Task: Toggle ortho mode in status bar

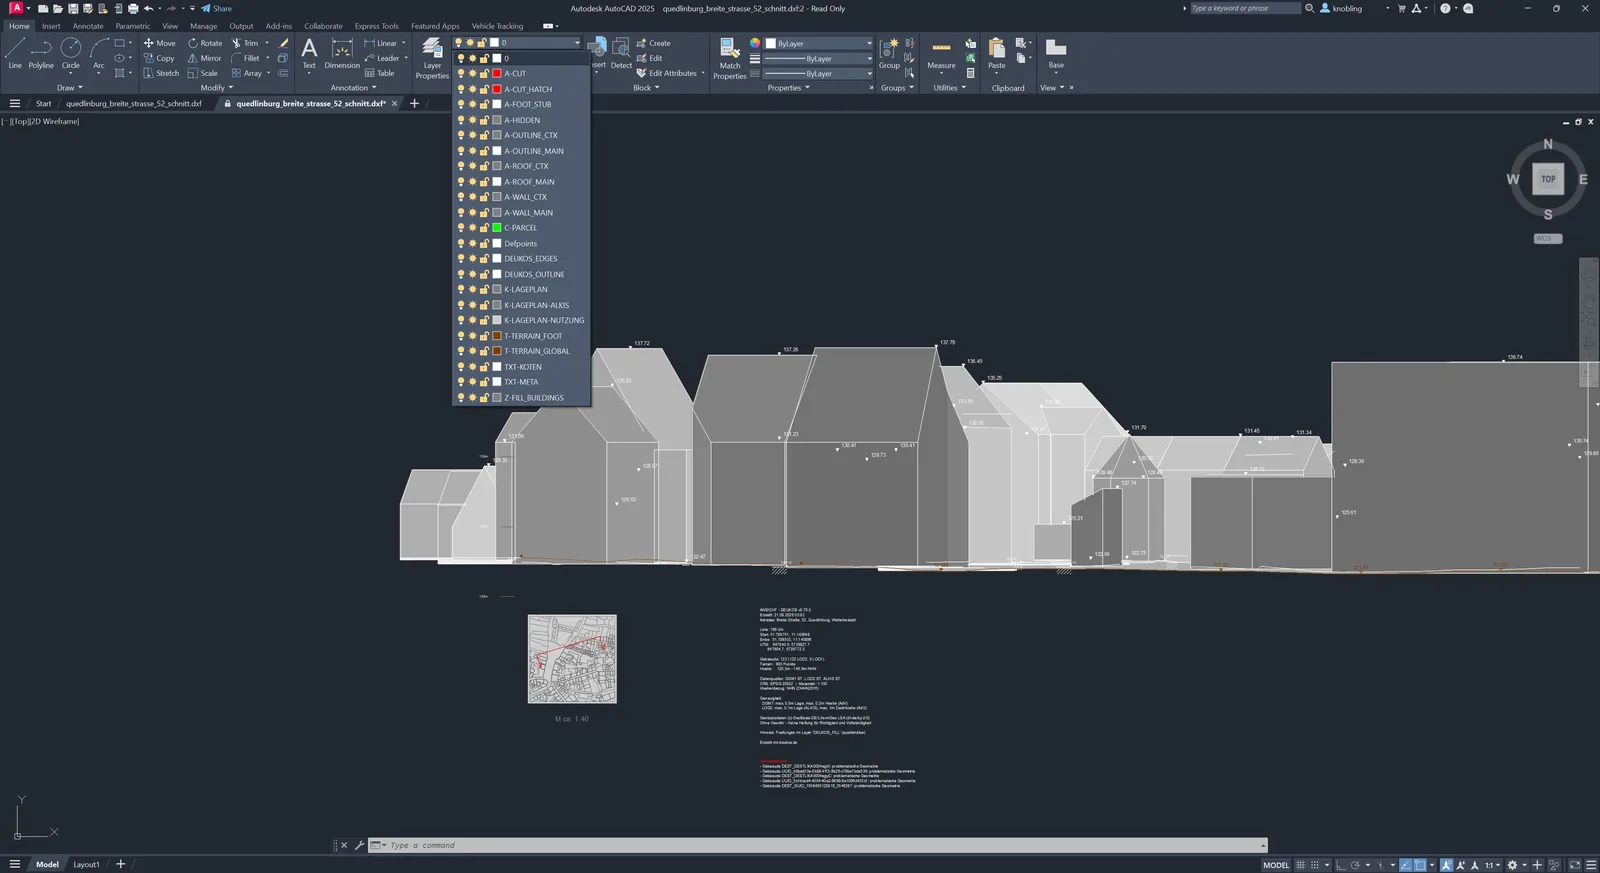Action: click(x=1340, y=865)
